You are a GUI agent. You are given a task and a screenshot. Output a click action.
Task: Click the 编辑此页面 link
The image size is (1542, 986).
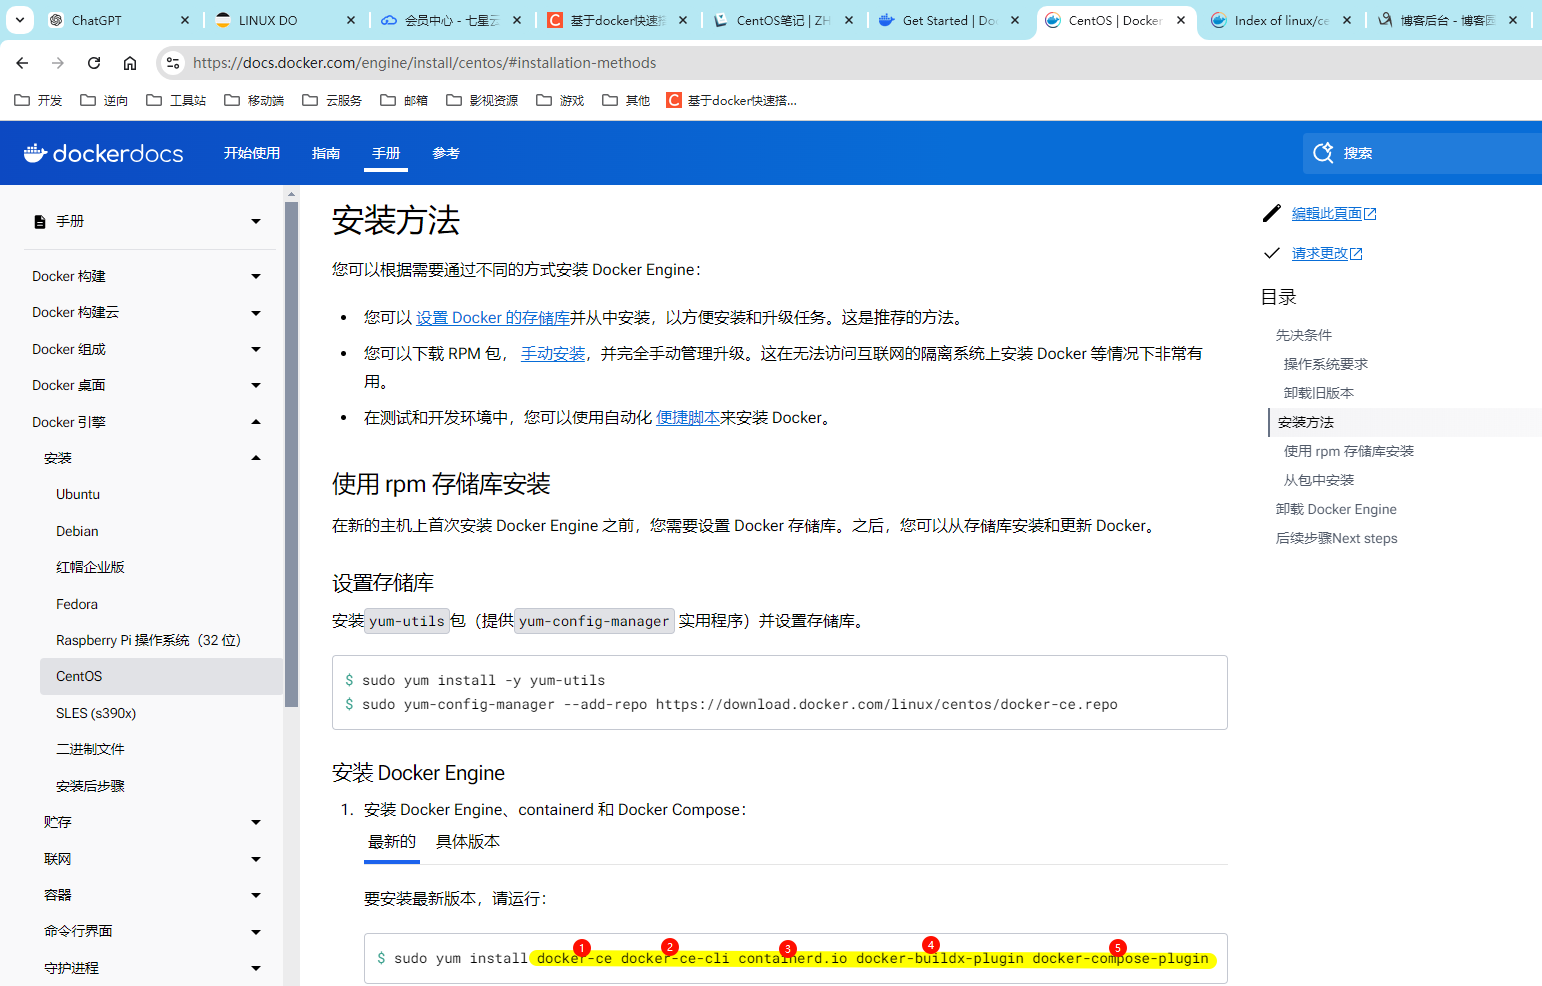pyautogui.click(x=1334, y=213)
